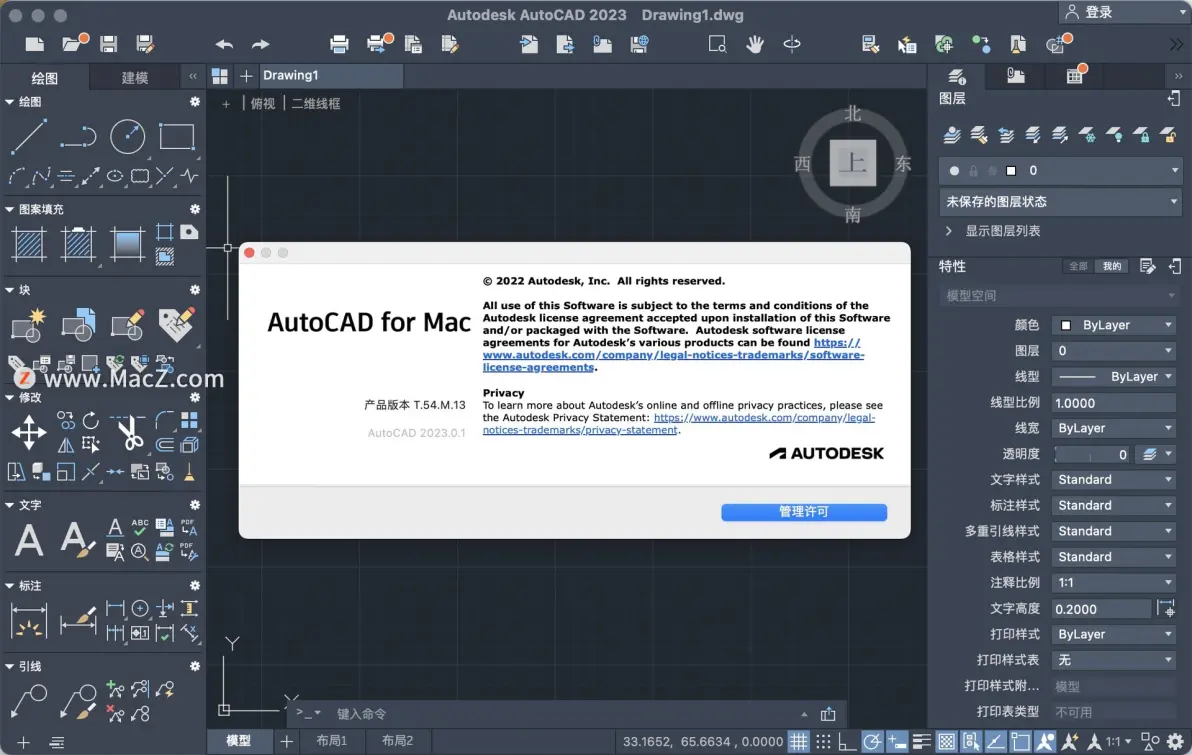Click the Redo arrow in toolbar
Screen dimensions: 1192x755
[260, 44]
